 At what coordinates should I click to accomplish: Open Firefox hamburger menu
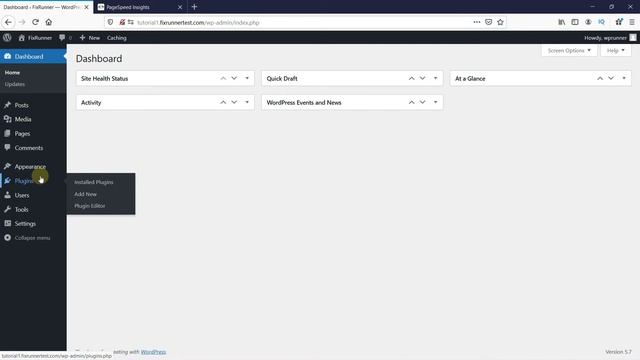tap(632, 22)
